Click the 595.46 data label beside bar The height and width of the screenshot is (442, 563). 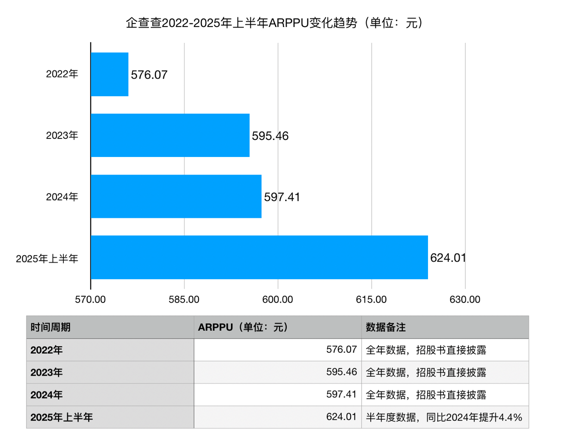[270, 136]
